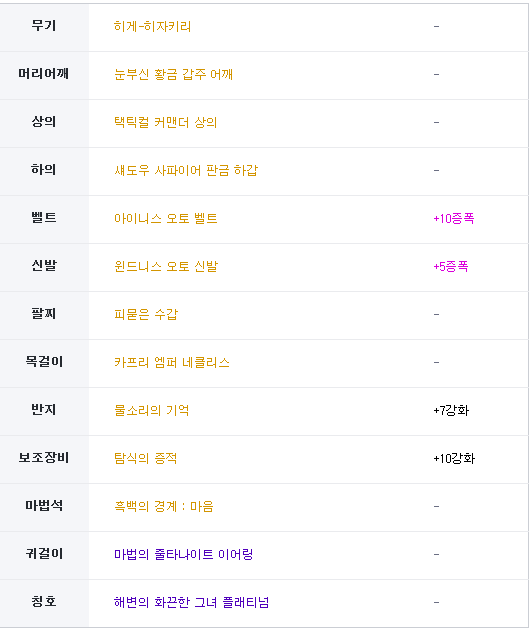
Task: Select the 물소리의 기억 ring item
Action: pos(151,411)
